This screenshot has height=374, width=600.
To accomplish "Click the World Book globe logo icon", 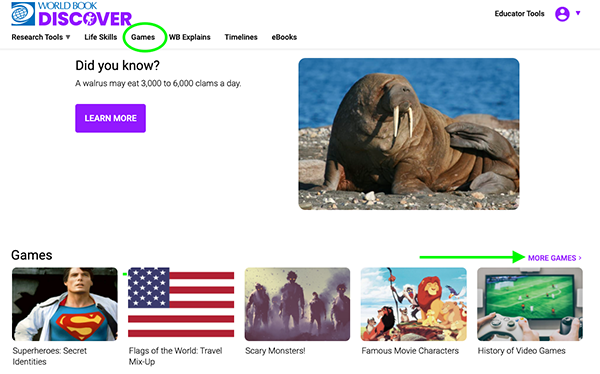I will click(x=23, y=14).
